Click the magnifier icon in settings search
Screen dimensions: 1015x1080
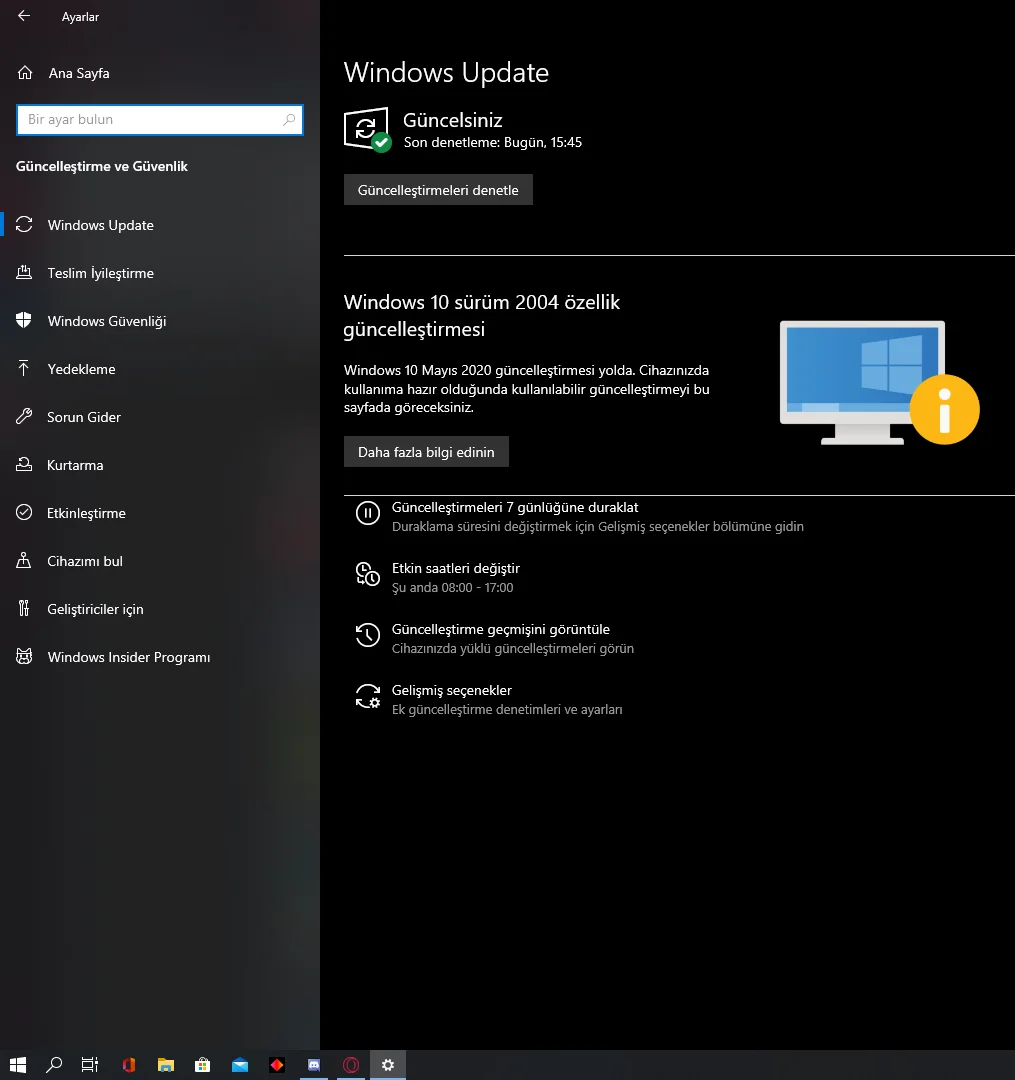pyautogui.click(x=289, y=120)
